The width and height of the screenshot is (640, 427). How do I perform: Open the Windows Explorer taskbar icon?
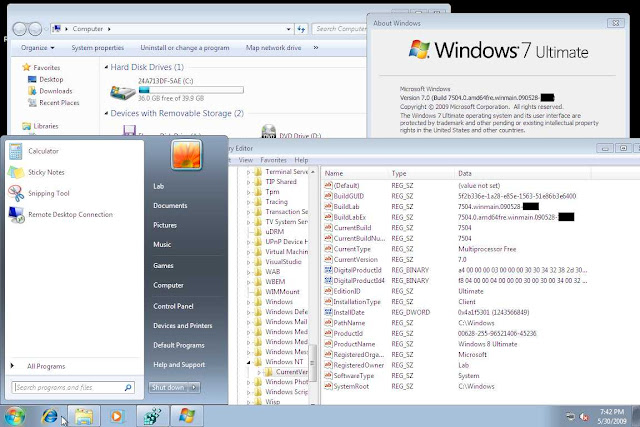coord(84,414)
